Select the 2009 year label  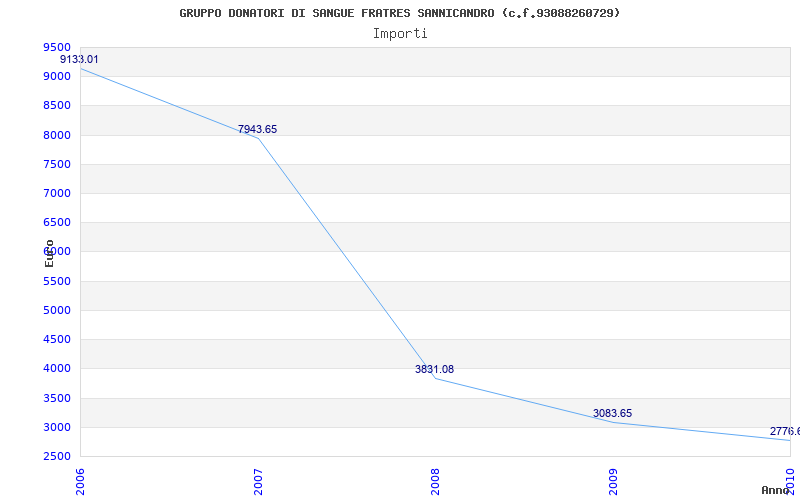click(x=613, y=482)
